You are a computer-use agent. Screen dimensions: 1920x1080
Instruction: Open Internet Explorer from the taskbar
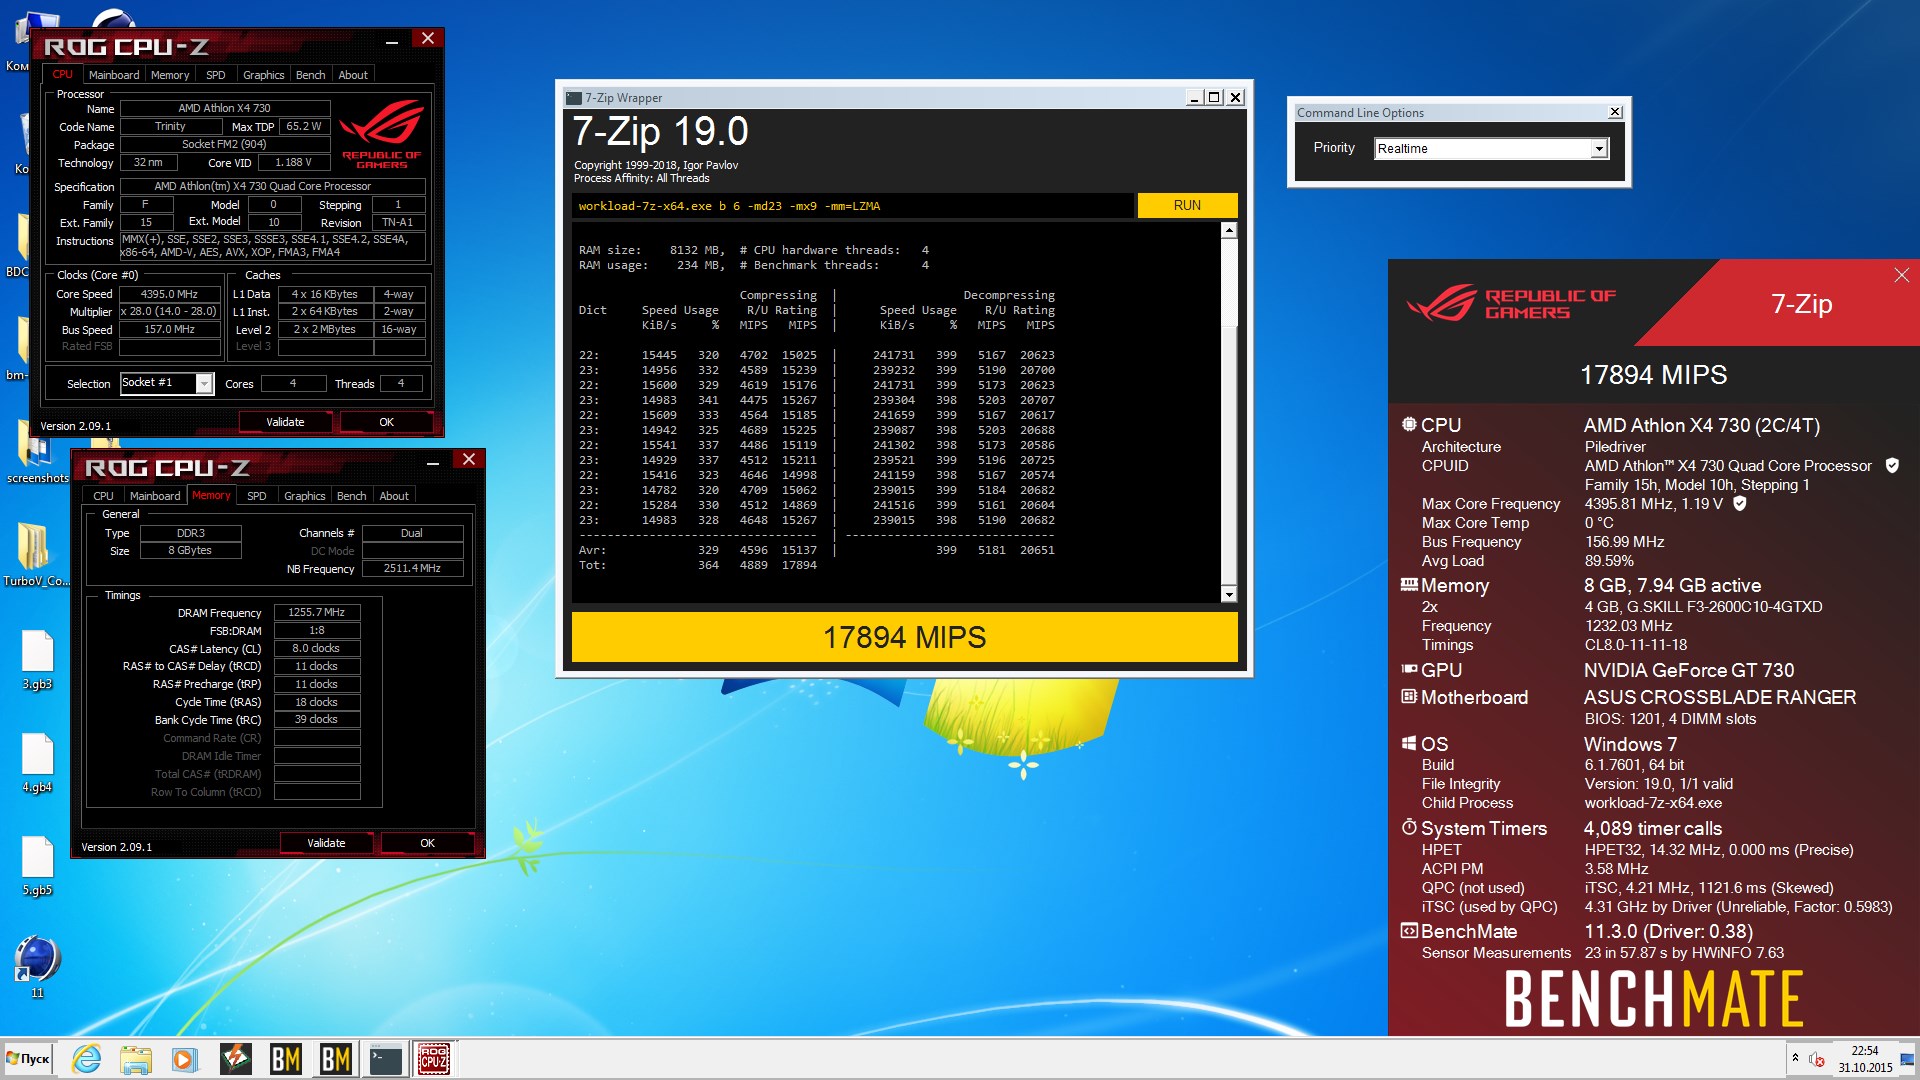[x=87, y=1058]
